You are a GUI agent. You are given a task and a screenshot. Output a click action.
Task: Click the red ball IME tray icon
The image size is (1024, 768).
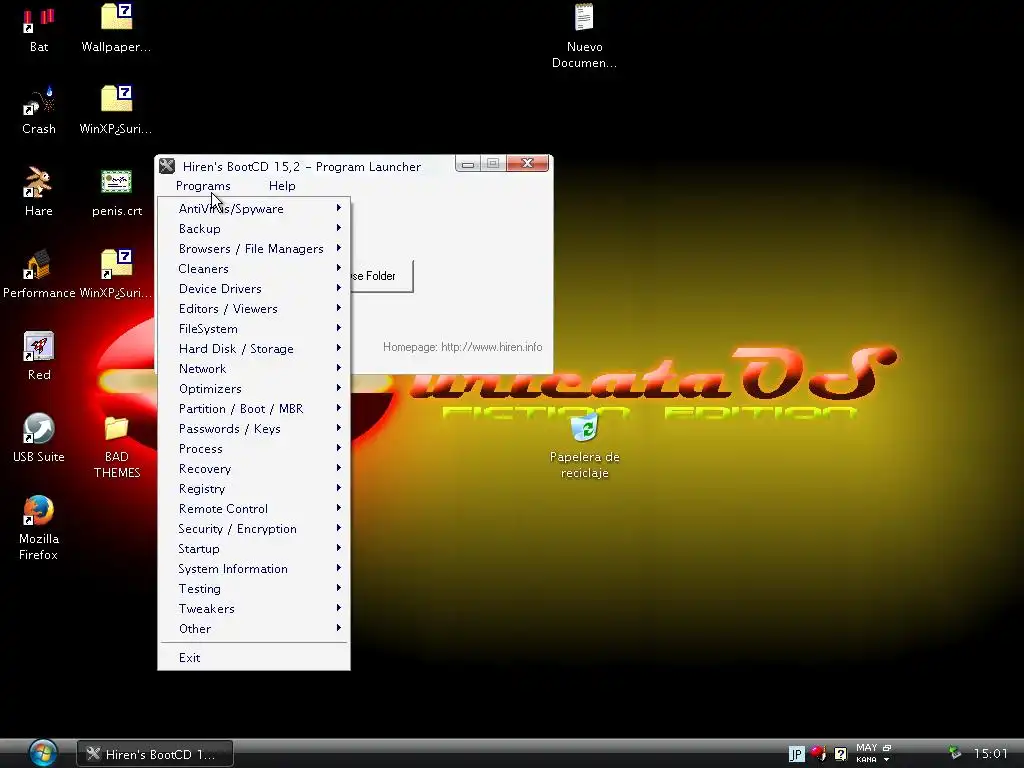click(x=818, y=753)
